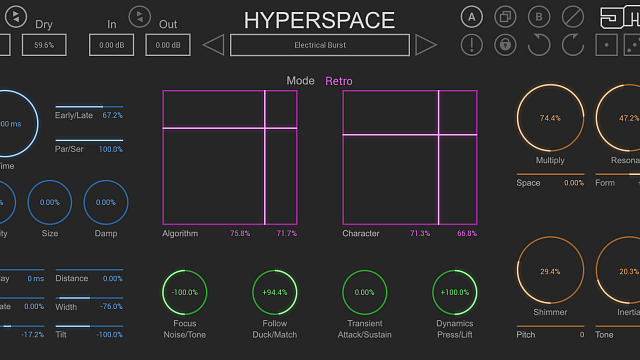The image size is (640, 360).
Task: Click the Algorithm 75.8% value
Action: pyautogui.click(x=240, y=233)
